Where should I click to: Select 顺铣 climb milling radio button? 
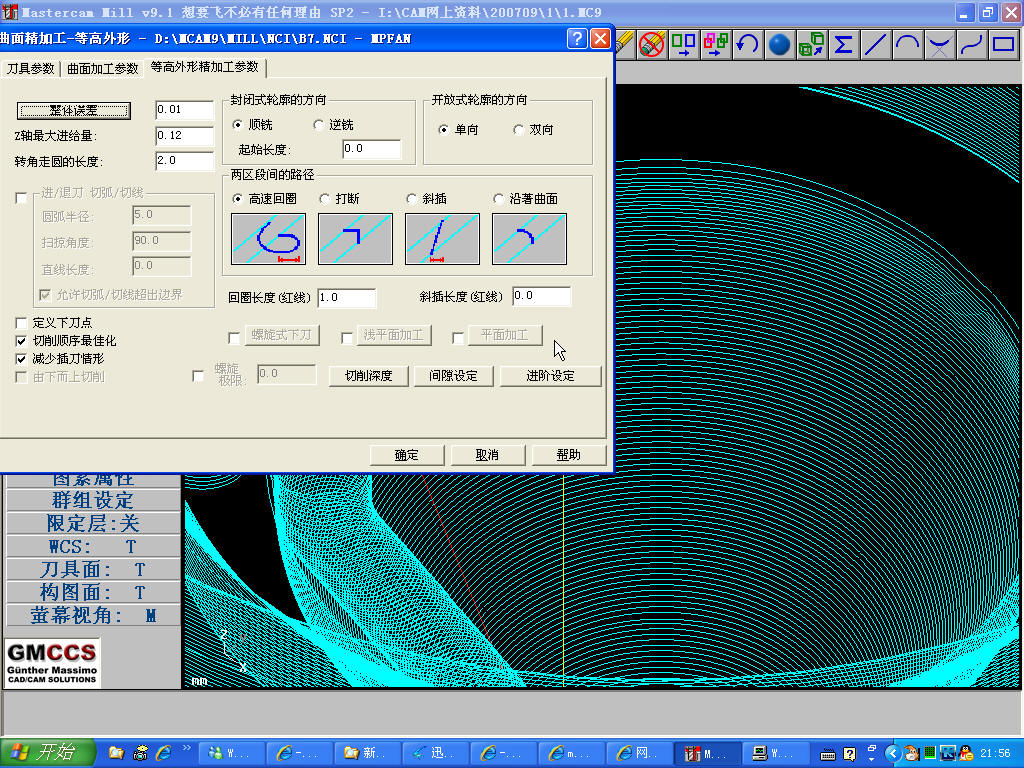[x=237, y=125]
